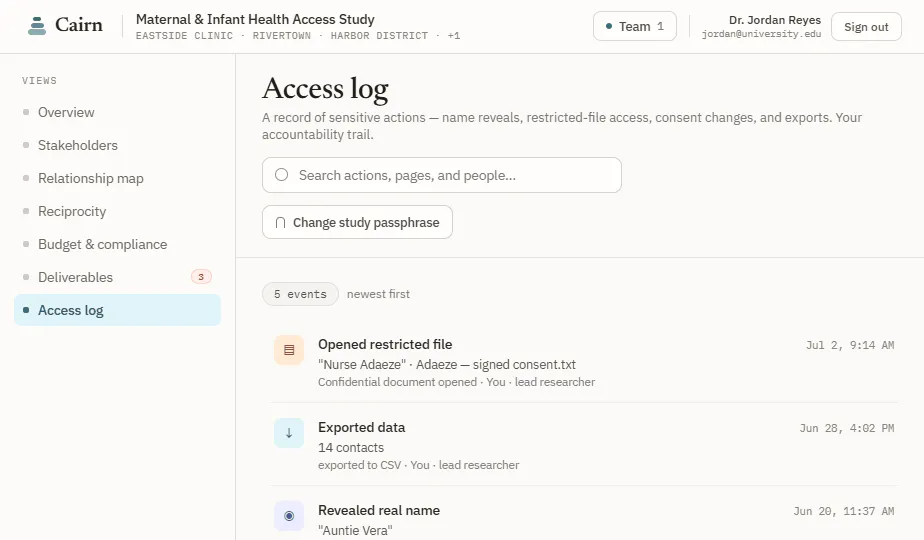Viewport: 924px width, 540px height.
Task: Click the Sign out button
Action: tap(866, 27)
